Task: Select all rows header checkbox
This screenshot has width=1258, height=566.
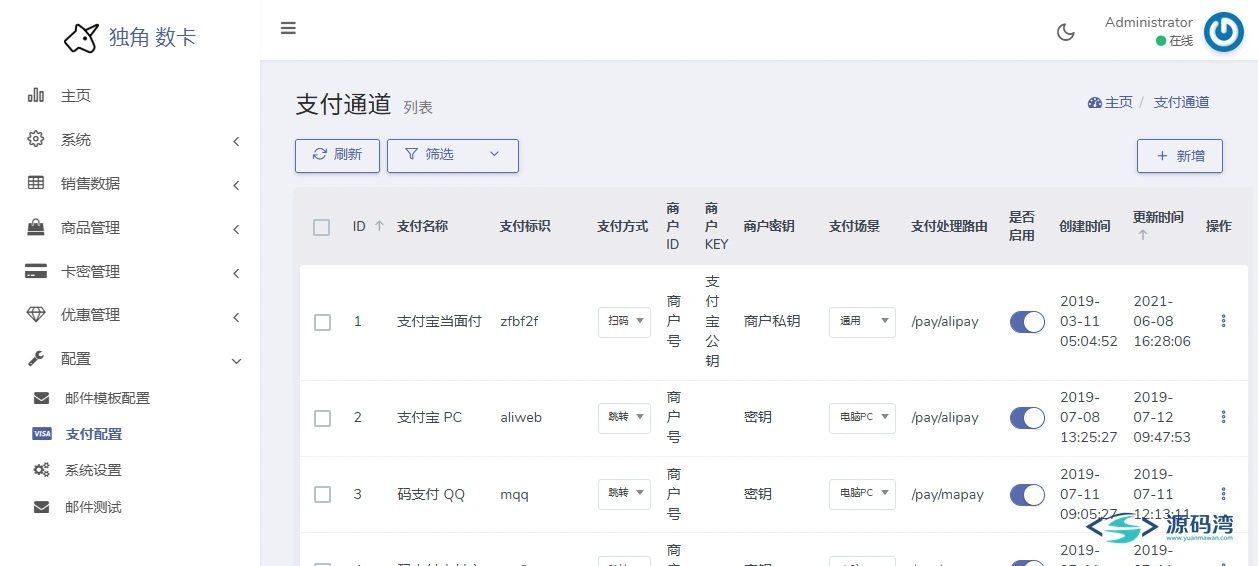Action: 321,227
